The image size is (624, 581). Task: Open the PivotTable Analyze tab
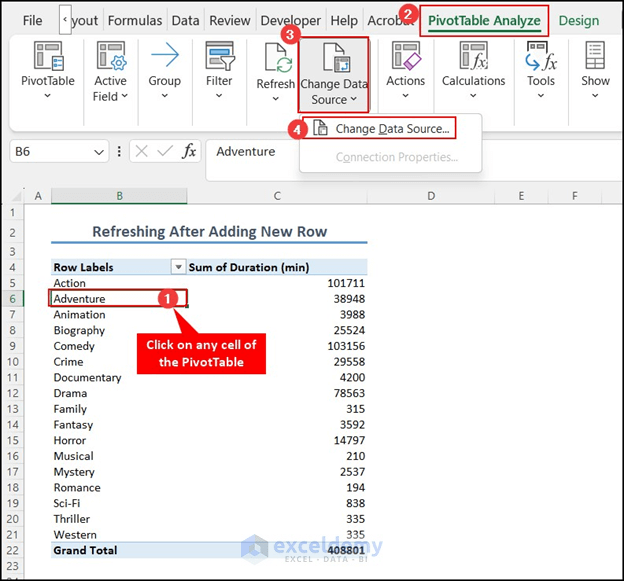(484, 21)
